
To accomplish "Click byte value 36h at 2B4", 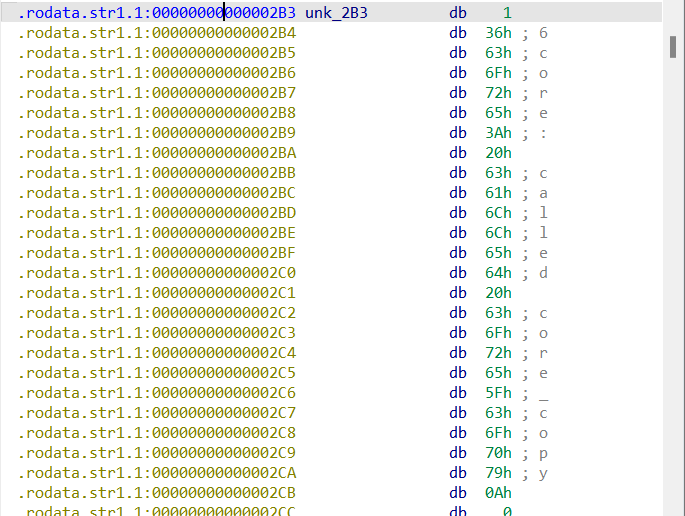I will pyautogui.click(x=498, y=33).
